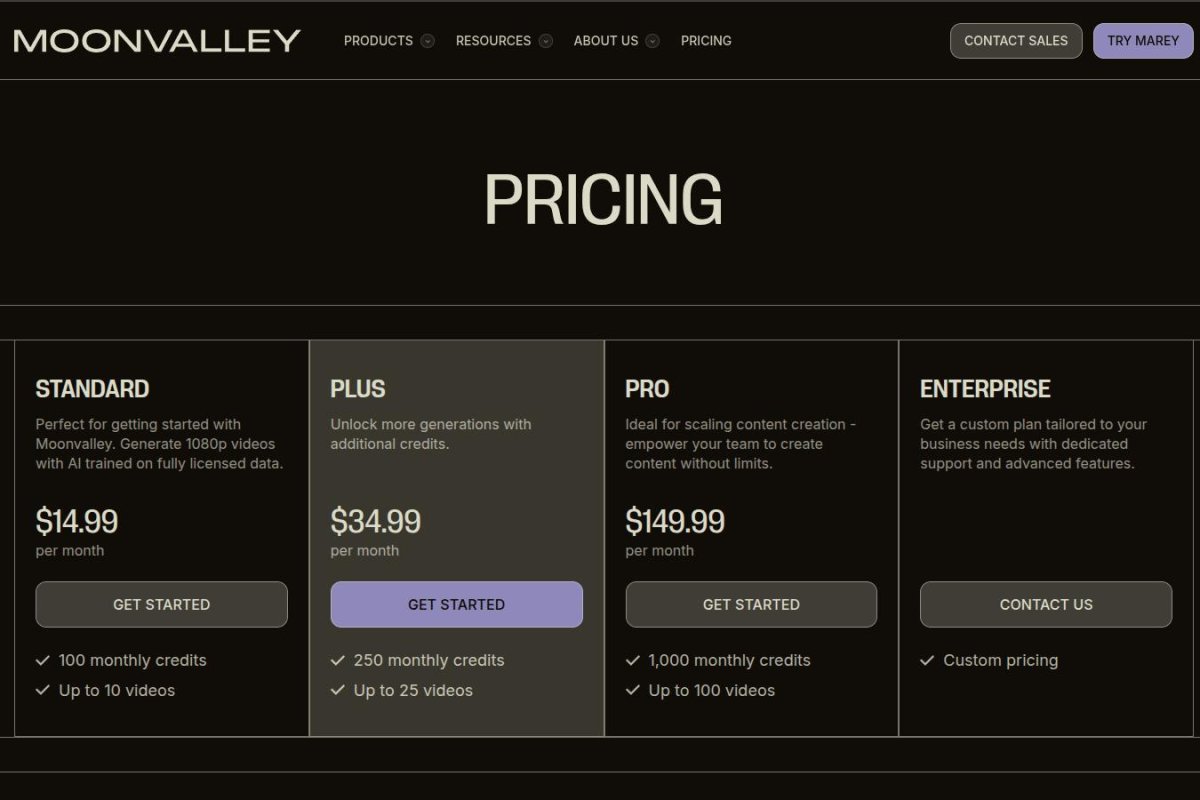Click checkmark next to Up to 25 videos
This screenshot has height=800, width=1200.
(x=338, y=690)
